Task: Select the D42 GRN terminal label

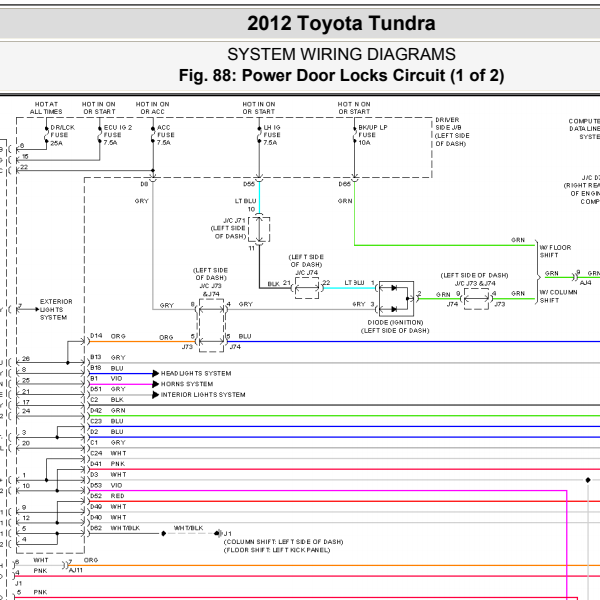Action: coord(108,411)
